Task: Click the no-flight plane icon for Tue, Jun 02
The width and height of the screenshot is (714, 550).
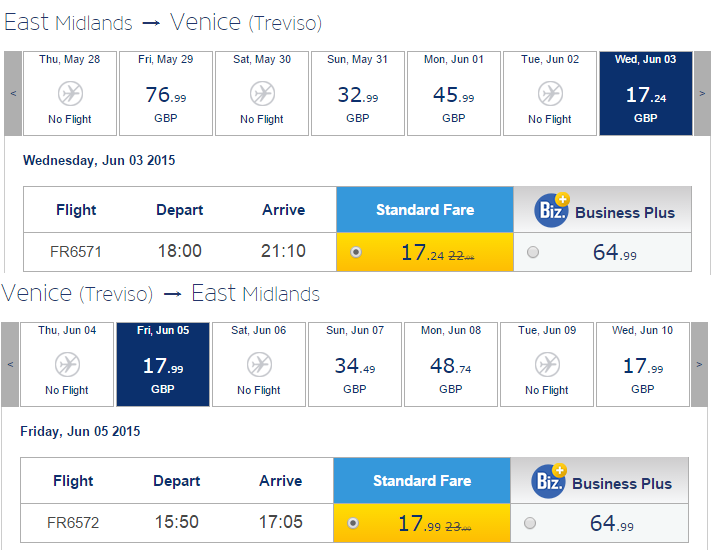Action: (550, 93)
